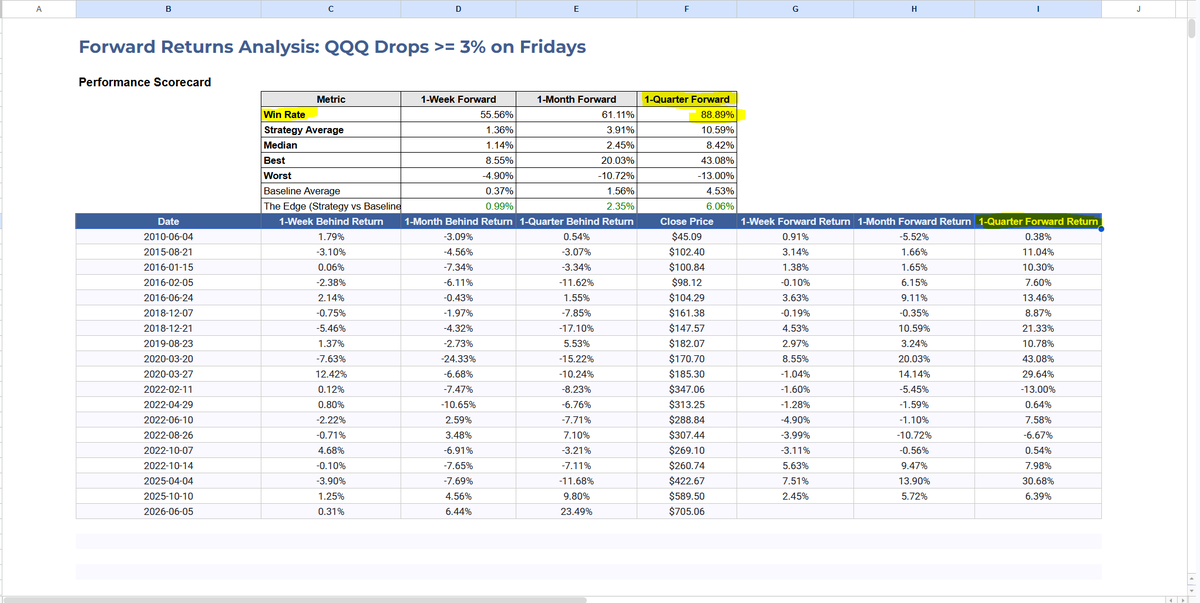
Task: Select date cell 2025-04-04
Action: (168, 481)
